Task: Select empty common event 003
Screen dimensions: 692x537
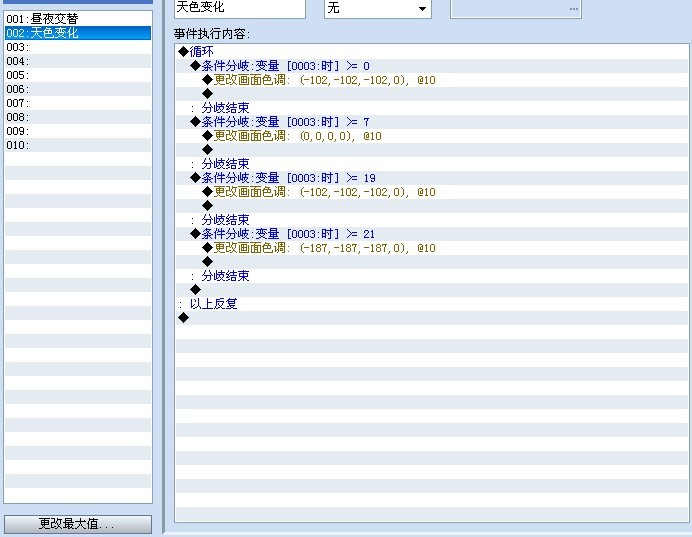Action: coord(78,47)
